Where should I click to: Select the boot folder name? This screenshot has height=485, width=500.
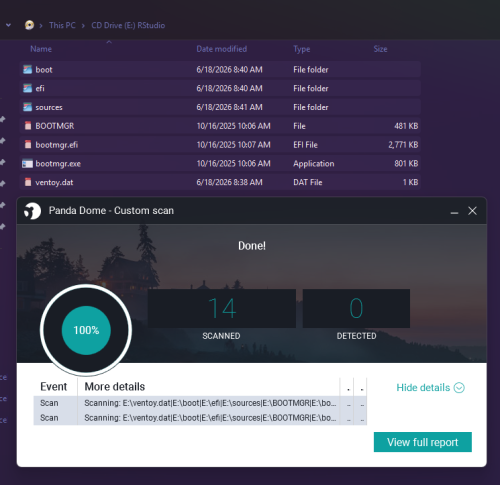(x=44, y=70)
